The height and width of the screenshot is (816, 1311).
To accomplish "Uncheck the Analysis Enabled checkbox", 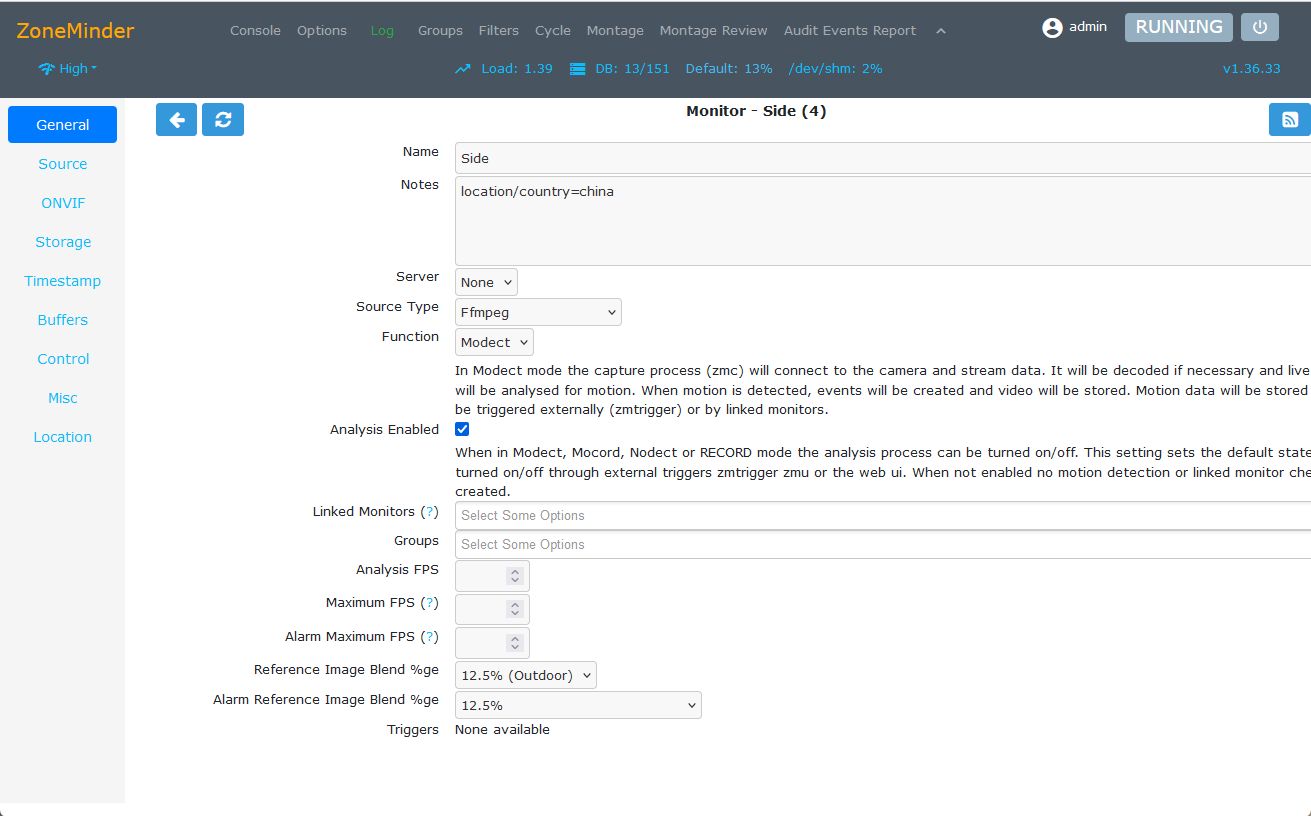I will click(x=462, y=429).
